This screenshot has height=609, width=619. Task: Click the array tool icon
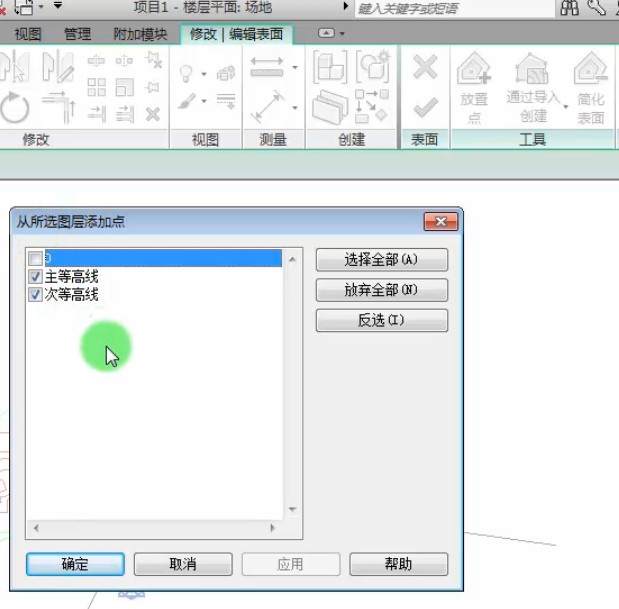coord(96,87)
